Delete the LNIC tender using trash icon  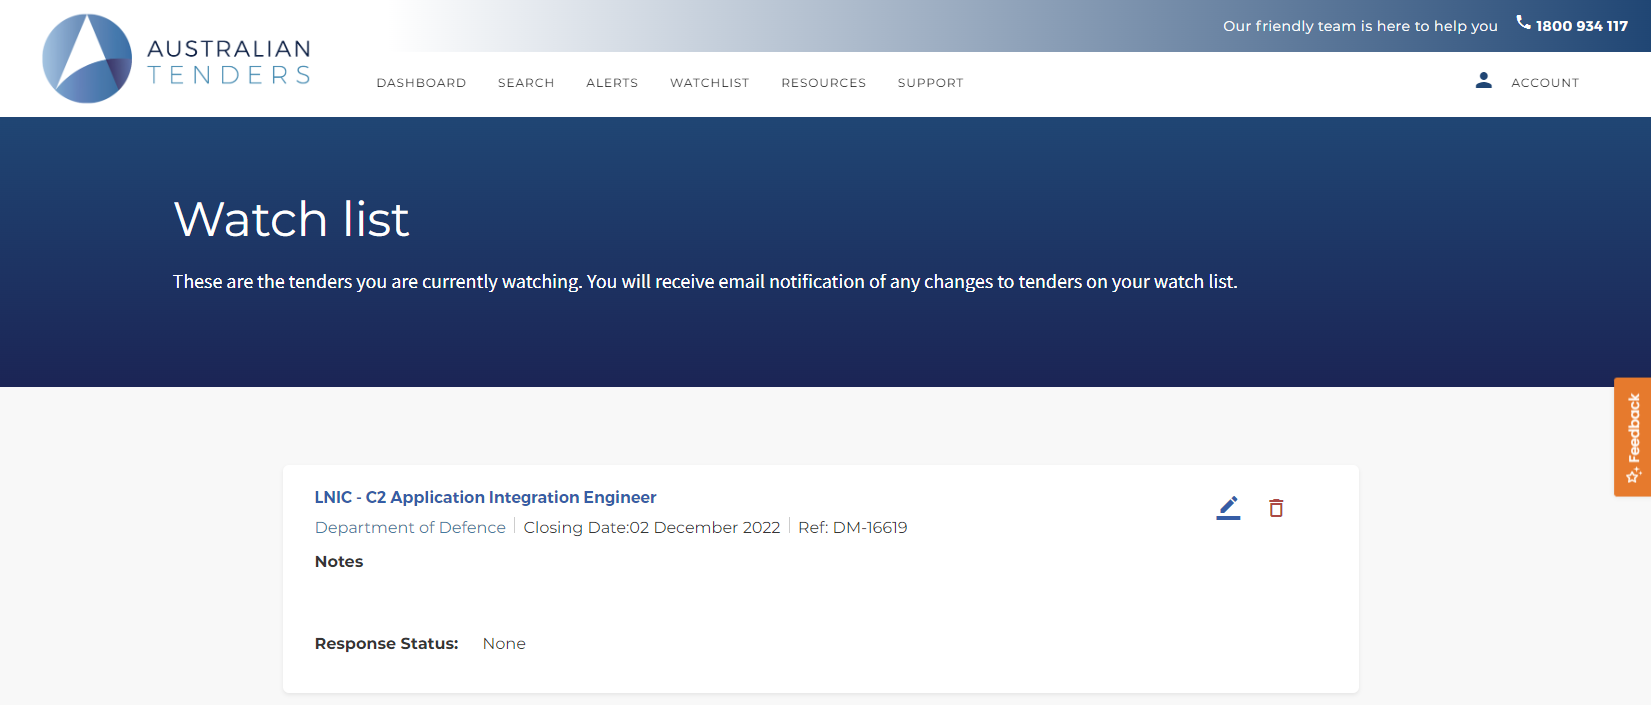tap(1276, 508)
